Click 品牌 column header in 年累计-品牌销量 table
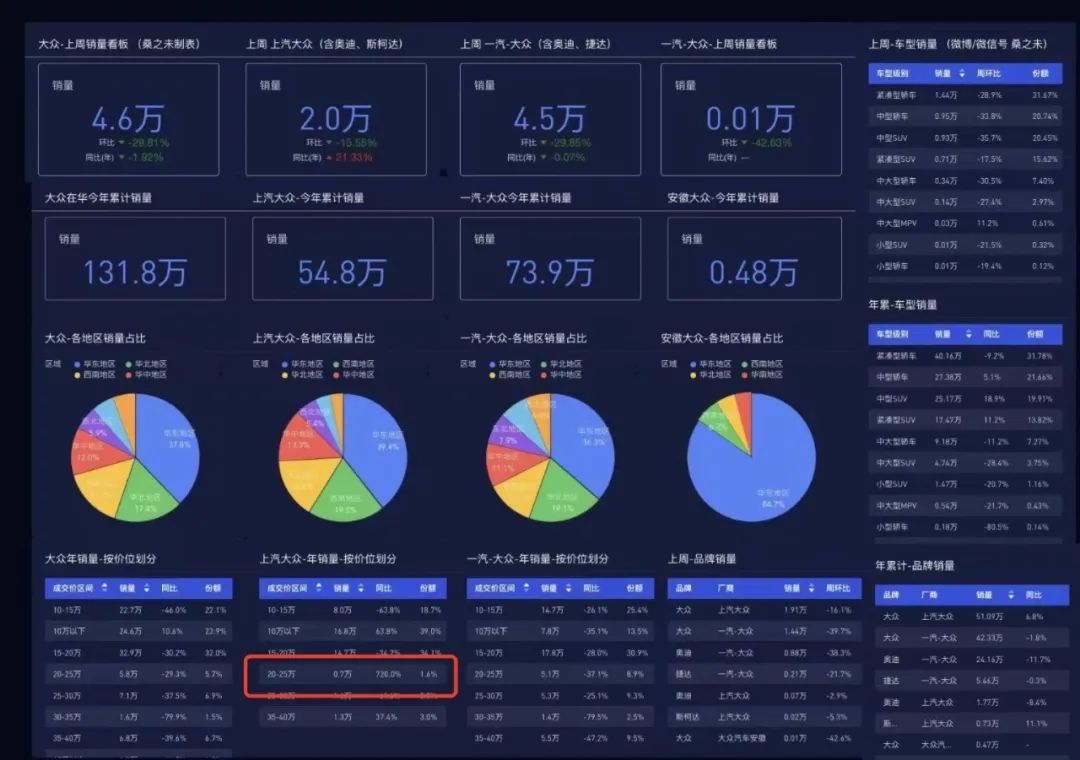 click(891, 594)
